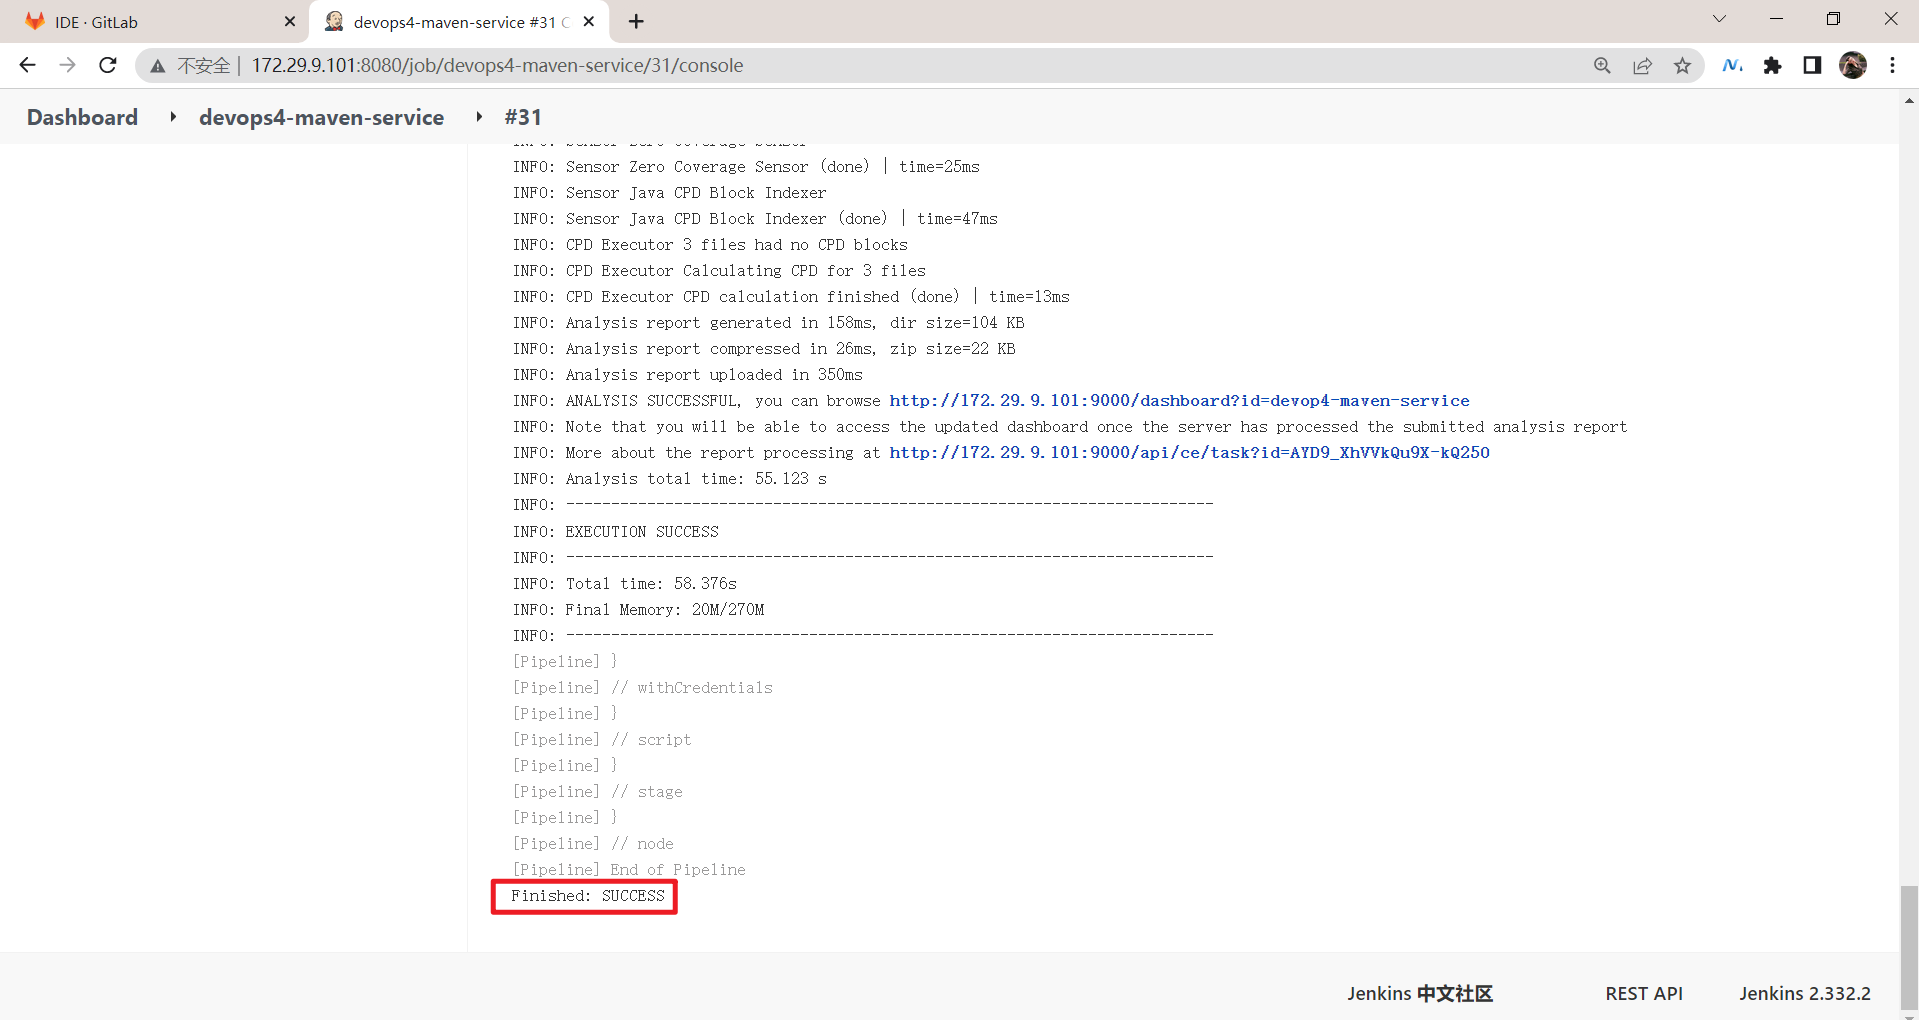Open the browser profile avatar
The image size is (1919, 1020).
(x=1852, y=65)
